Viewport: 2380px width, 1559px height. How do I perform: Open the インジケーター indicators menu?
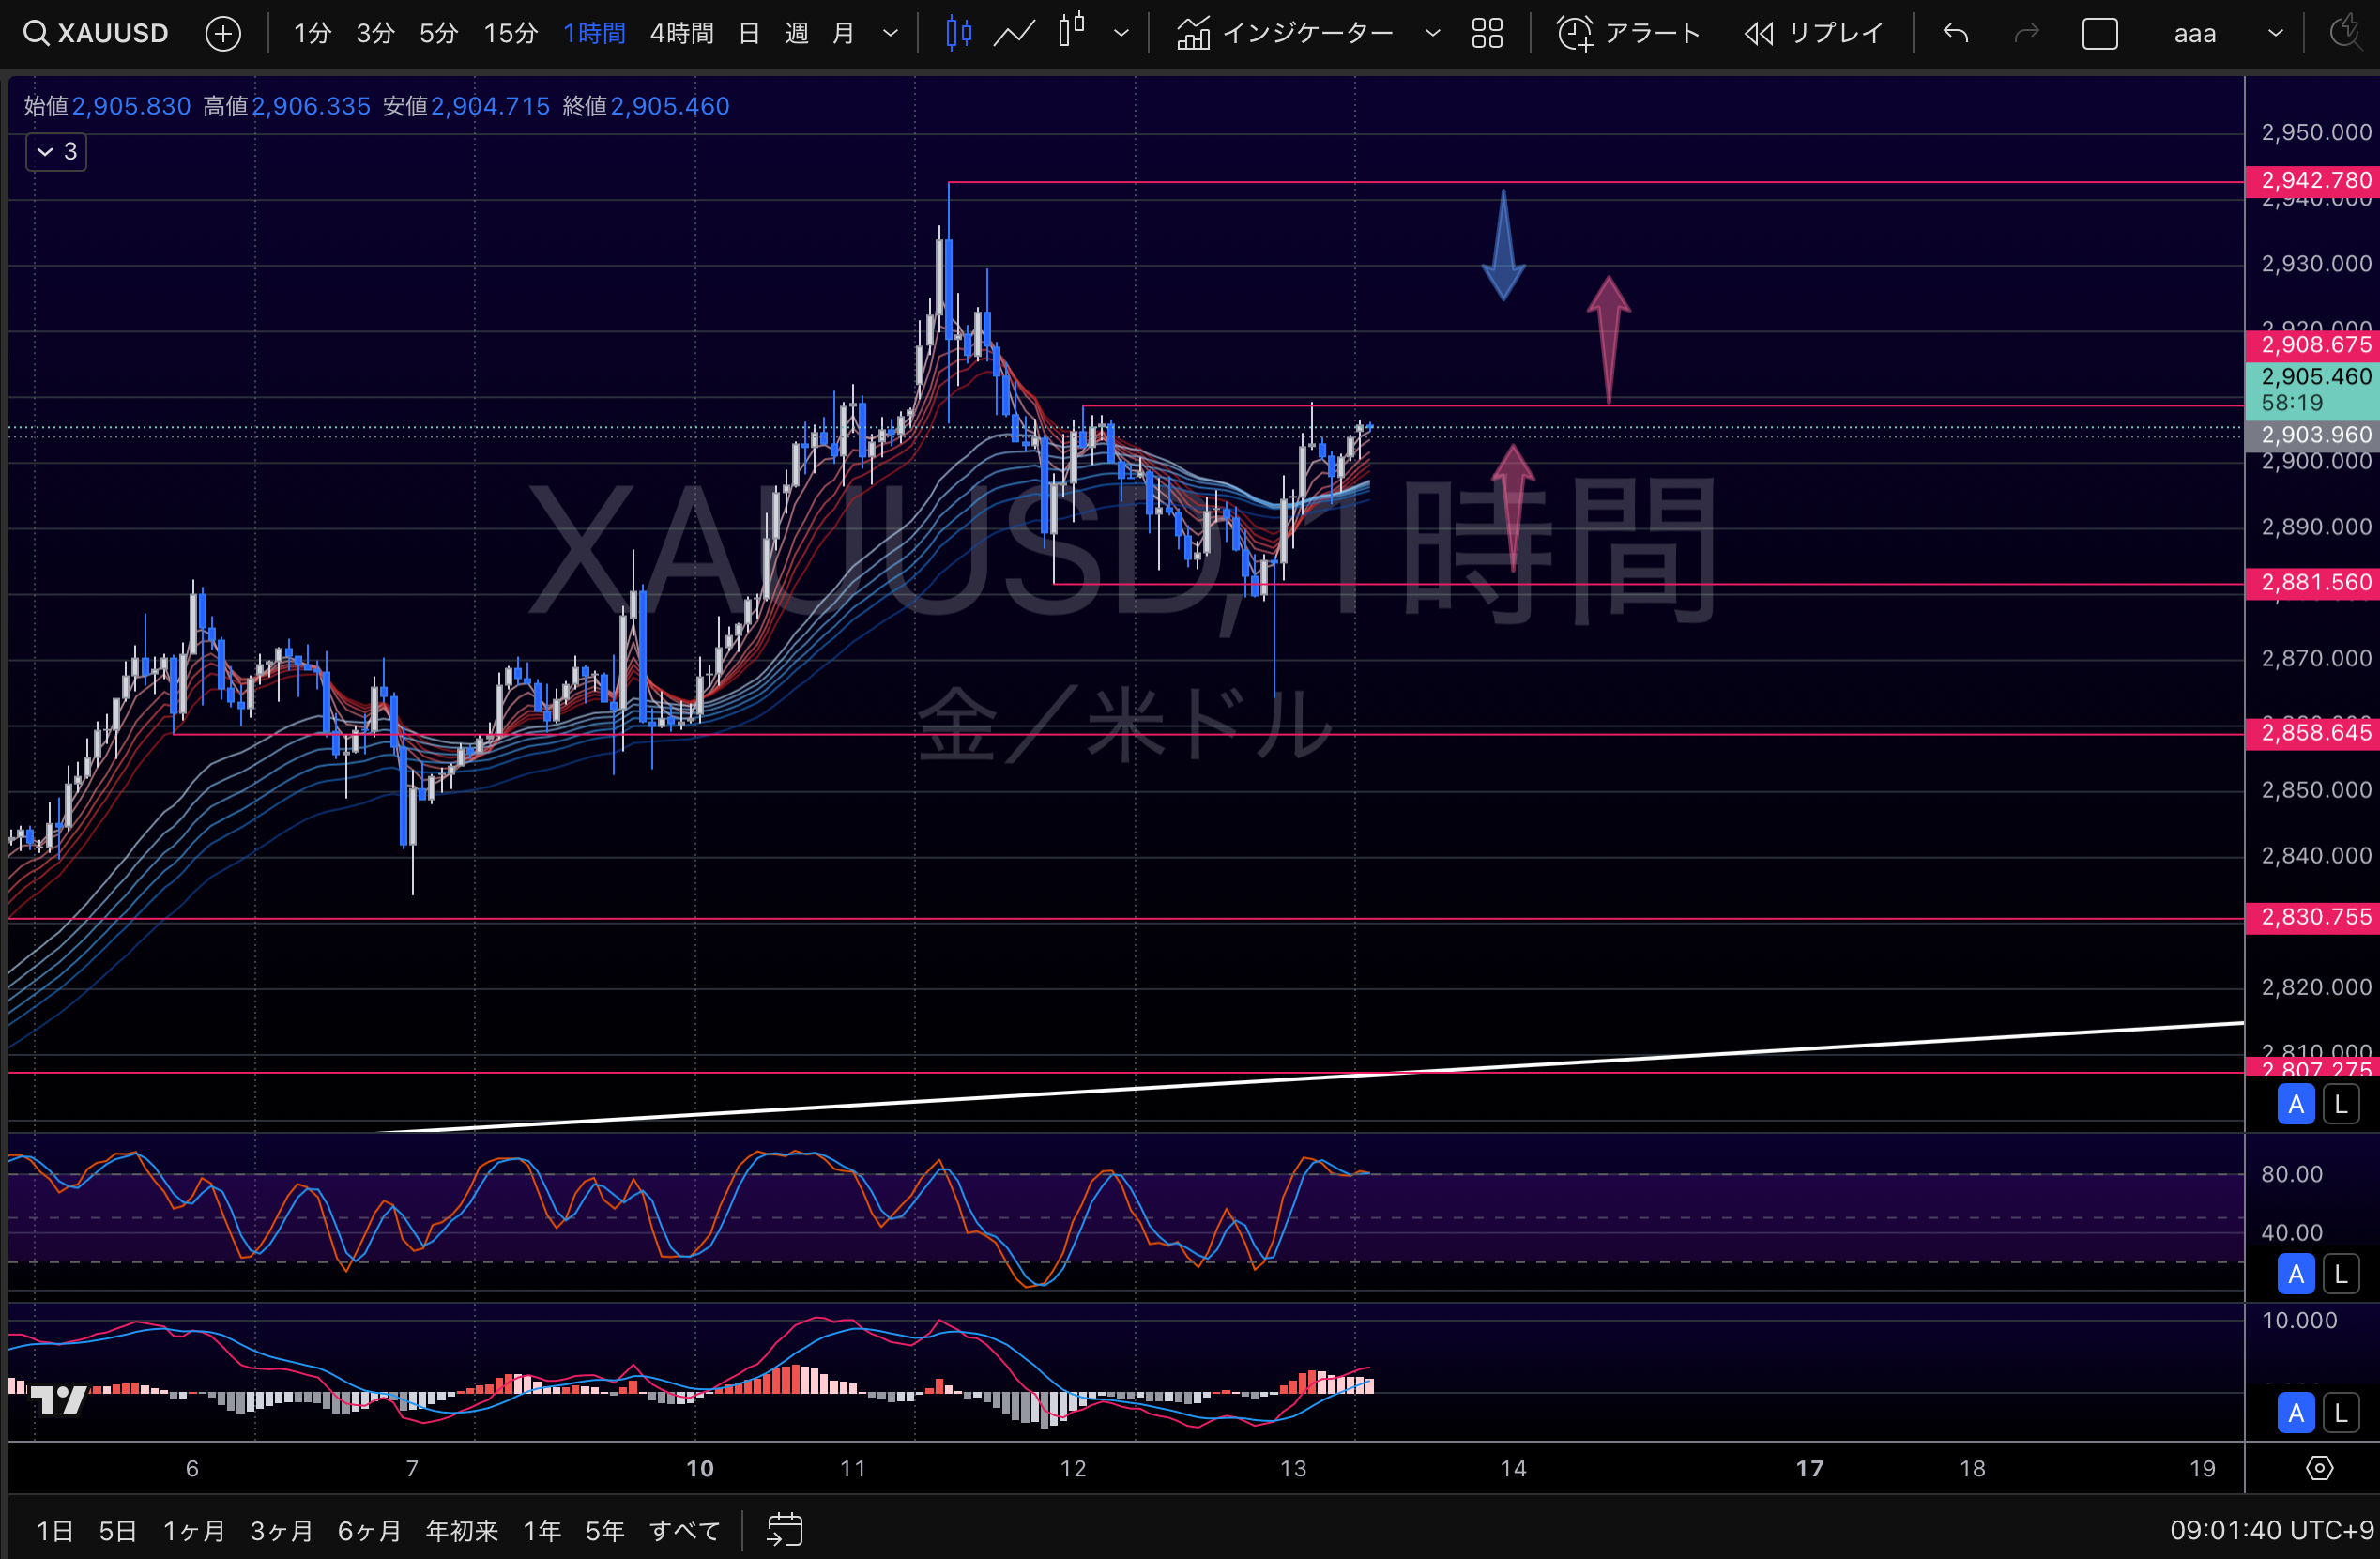[1284, 34]
